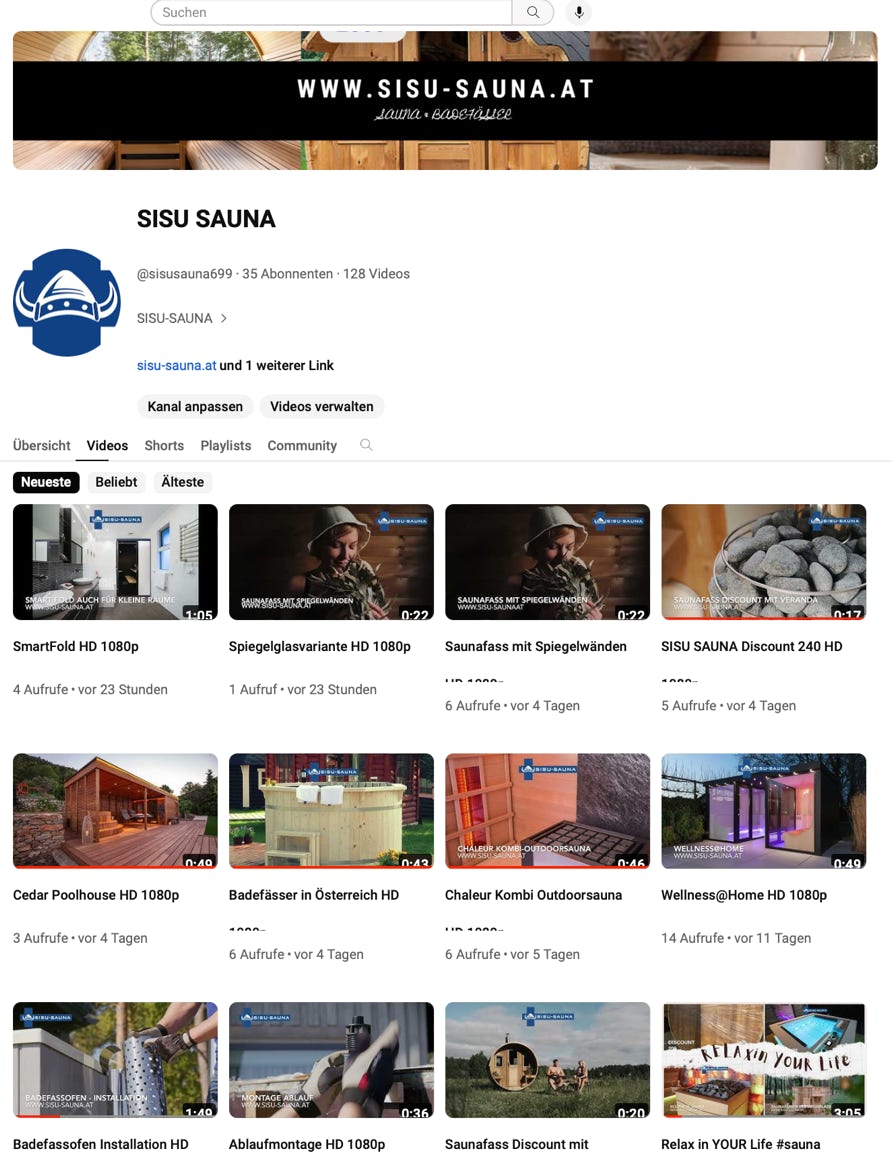Click title 'Badefassofen Installation HD'

(100, 1144)
